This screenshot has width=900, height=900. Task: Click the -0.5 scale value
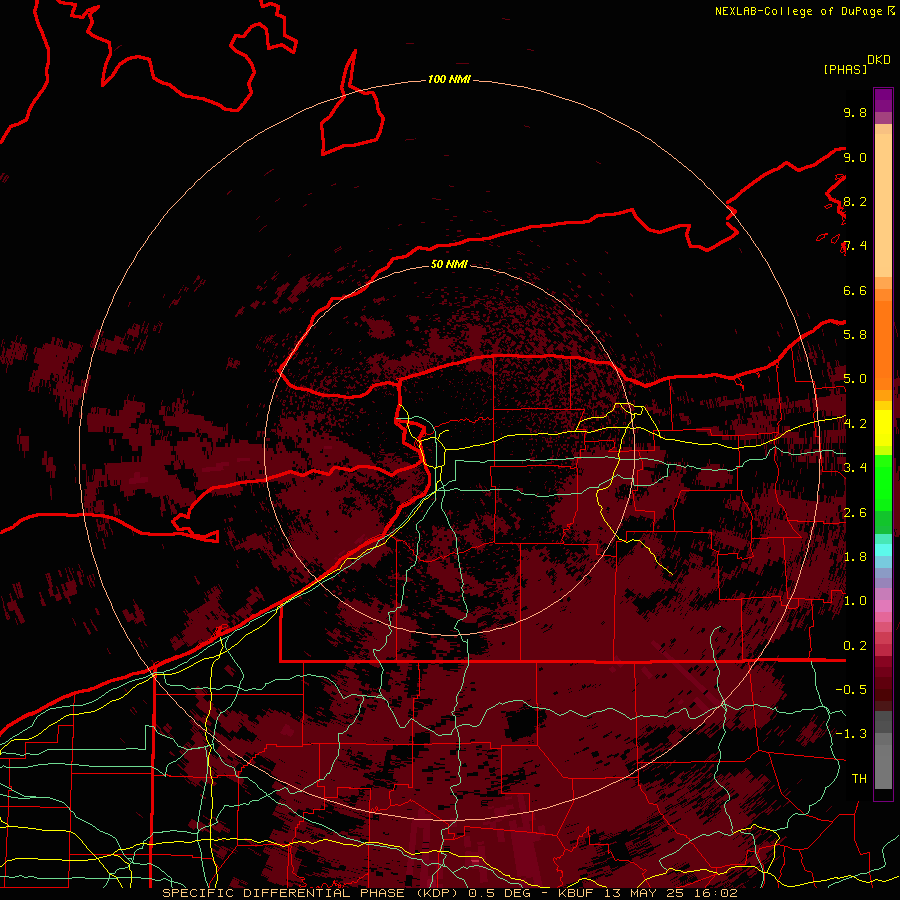click(x=851, y=690)
